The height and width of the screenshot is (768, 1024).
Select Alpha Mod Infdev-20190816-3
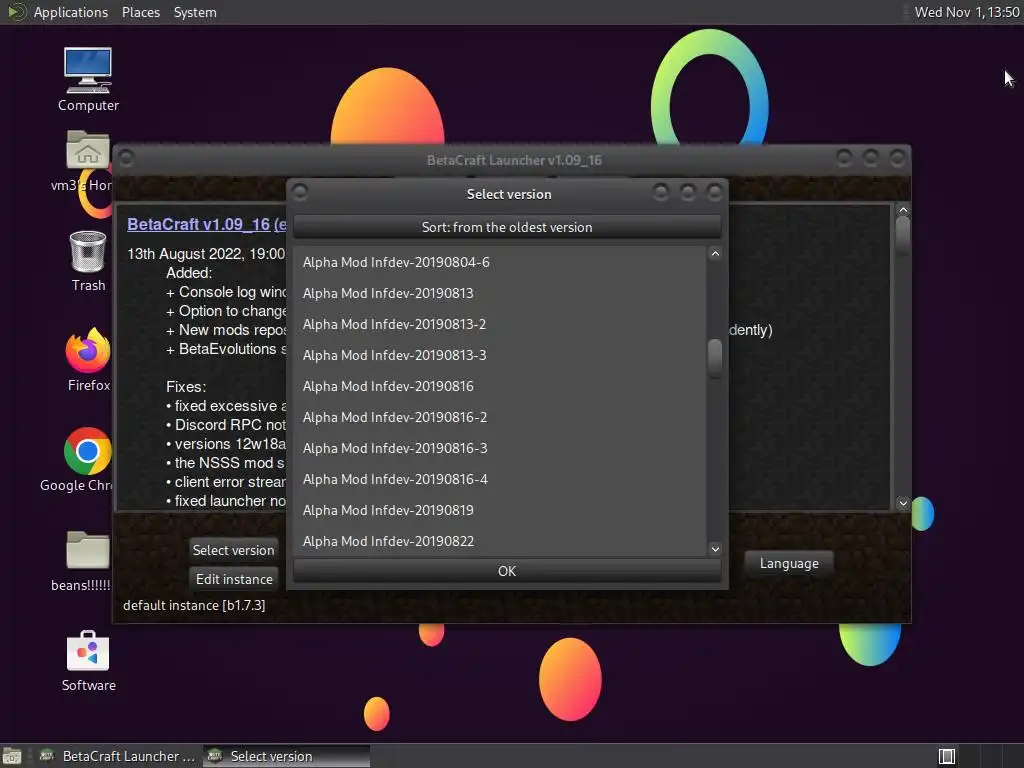pos(500,449)
